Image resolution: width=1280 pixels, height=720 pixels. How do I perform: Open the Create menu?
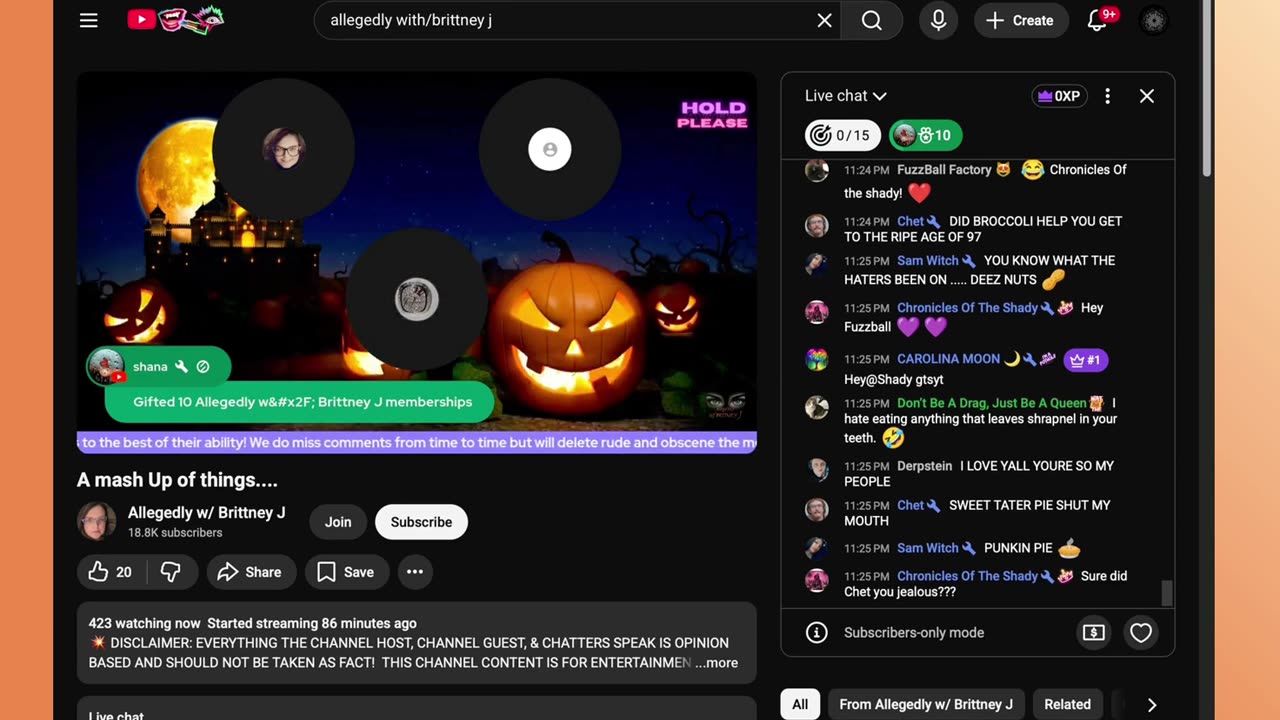point(1020,20)
